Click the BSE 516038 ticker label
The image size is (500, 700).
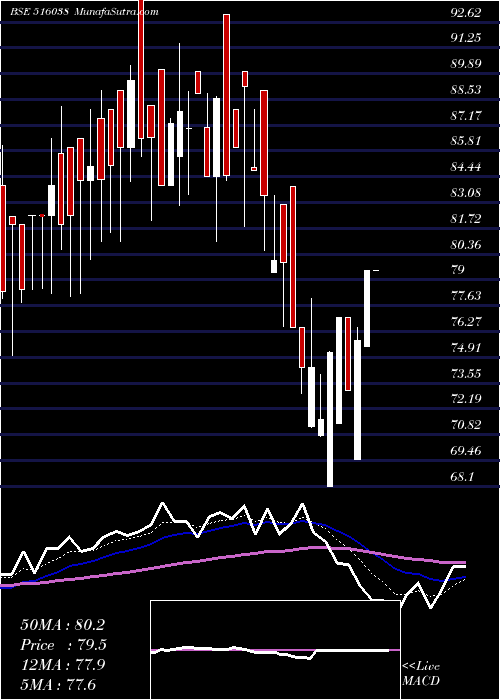(x=39, y=12)
